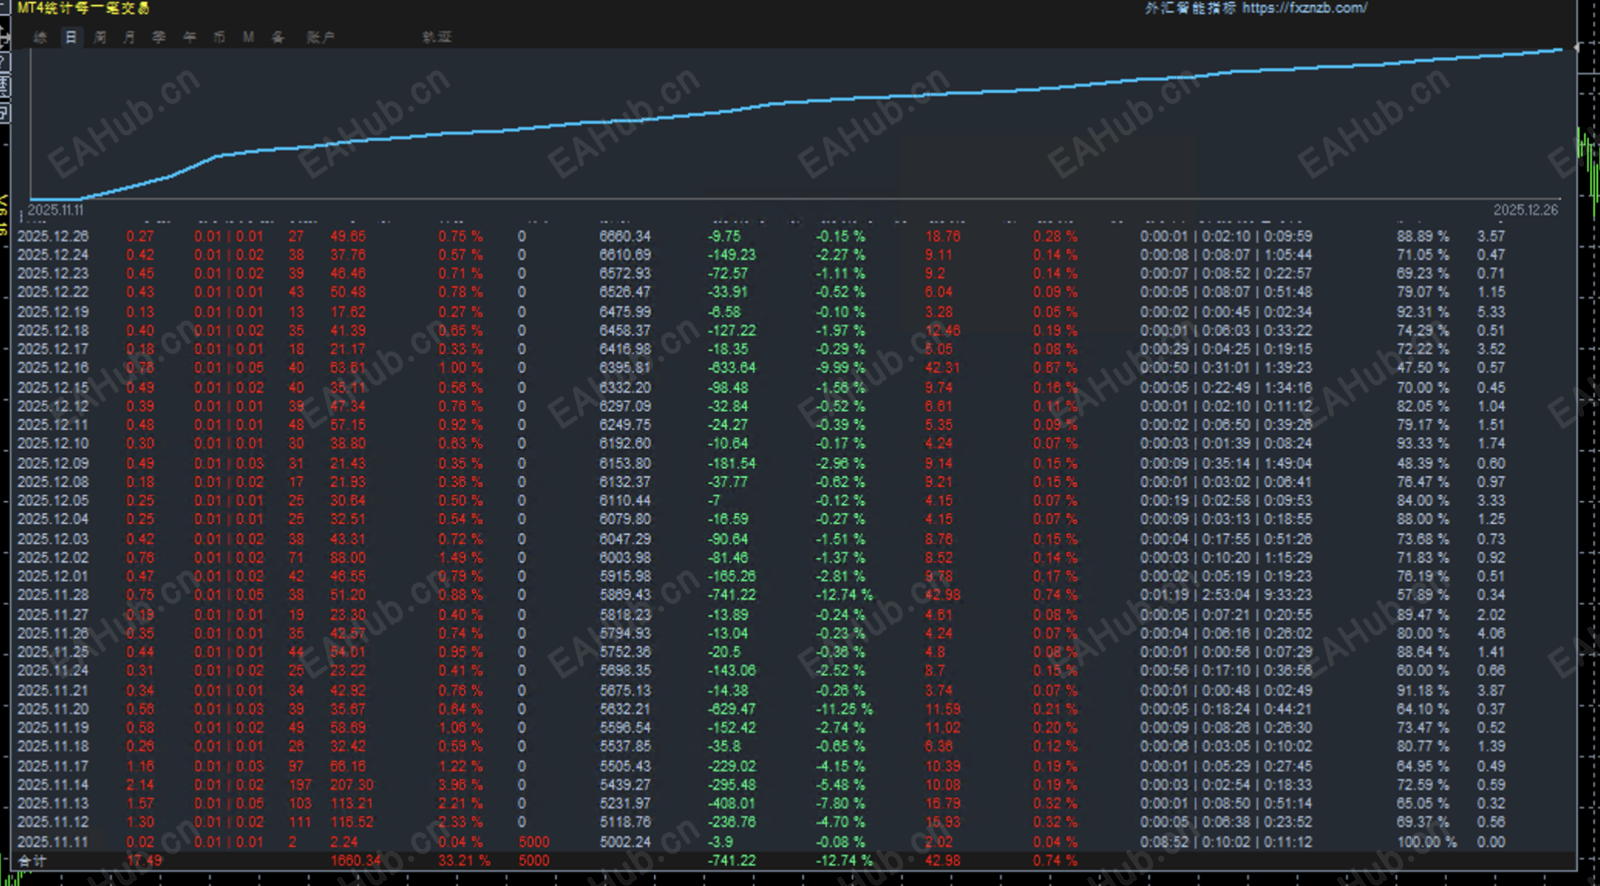Select the M tab
Image resolution: width=1600 pixels, height=886 pixels.
[248, 37]
